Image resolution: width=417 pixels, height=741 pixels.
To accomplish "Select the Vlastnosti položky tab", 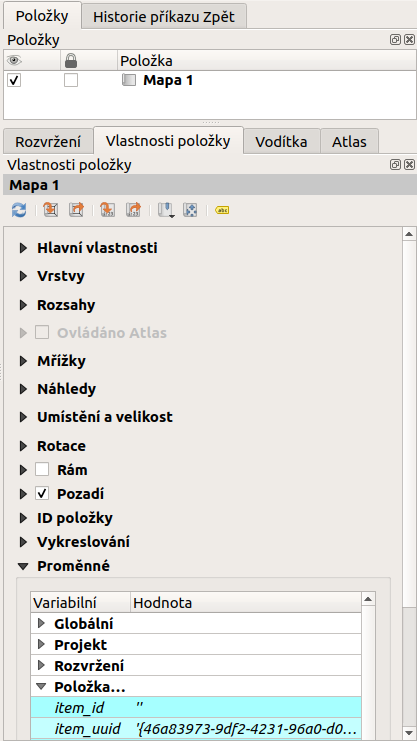I will pyautogui.click(x=168, y=140).
